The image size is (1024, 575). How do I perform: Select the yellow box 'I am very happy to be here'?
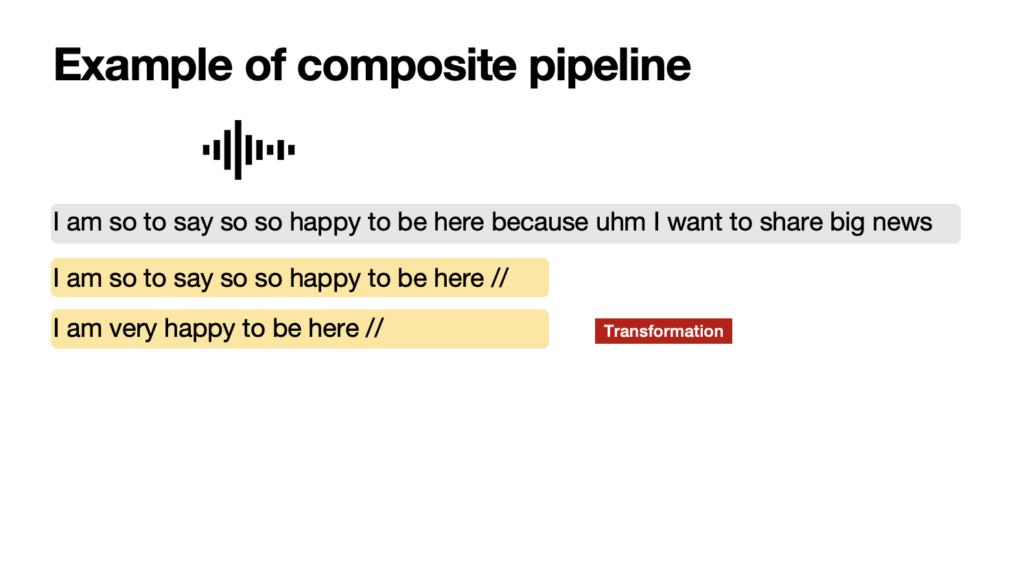300,329
